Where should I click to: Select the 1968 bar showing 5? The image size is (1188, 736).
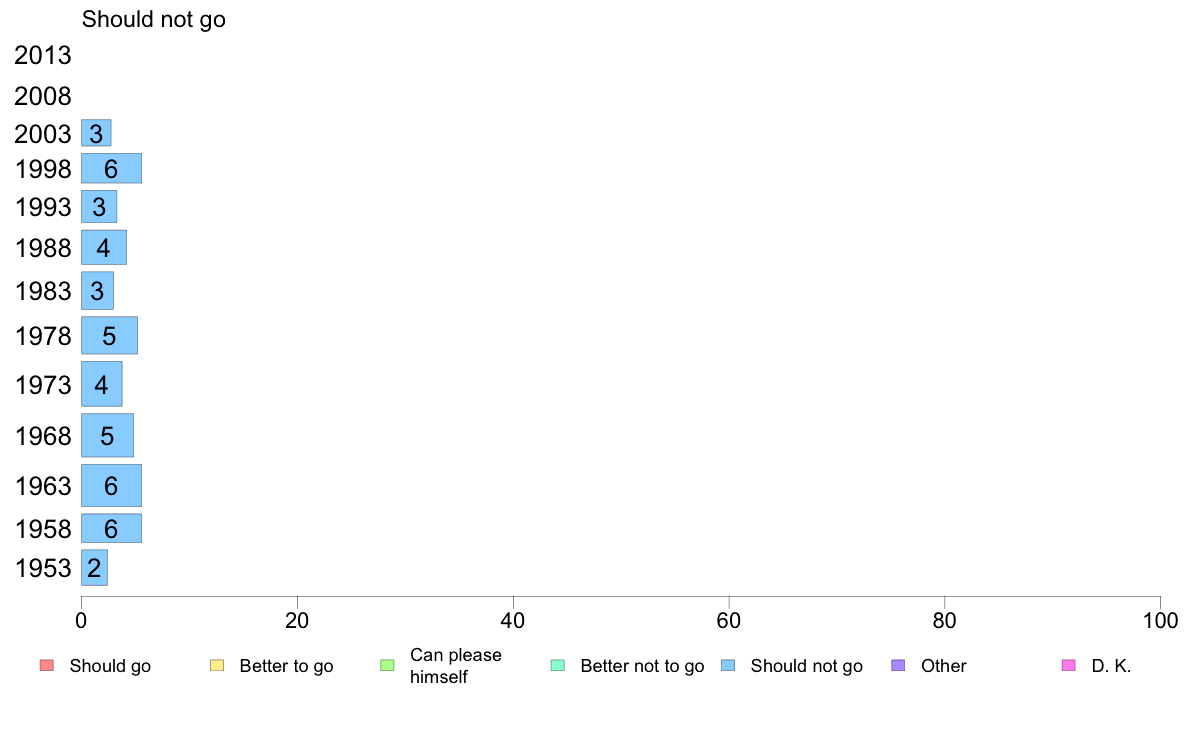click(107, 435)
